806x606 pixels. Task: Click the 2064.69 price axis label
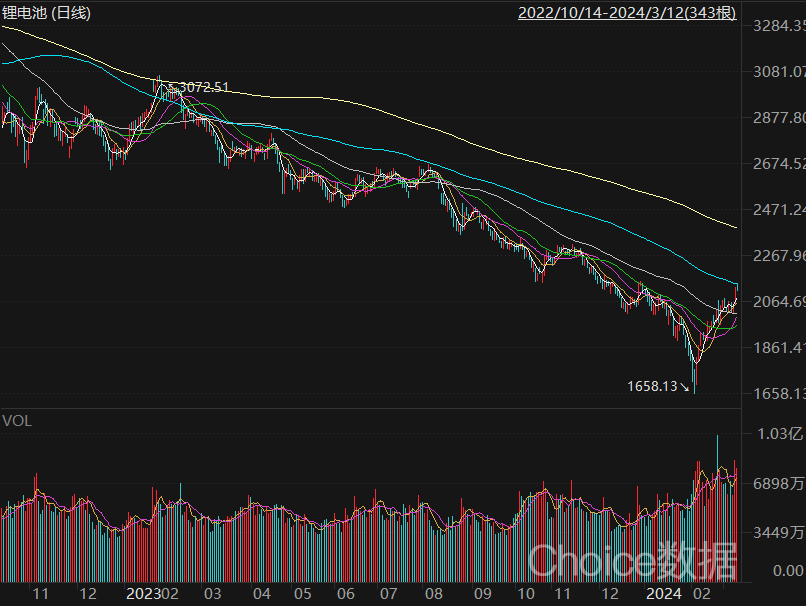[778, 302]
